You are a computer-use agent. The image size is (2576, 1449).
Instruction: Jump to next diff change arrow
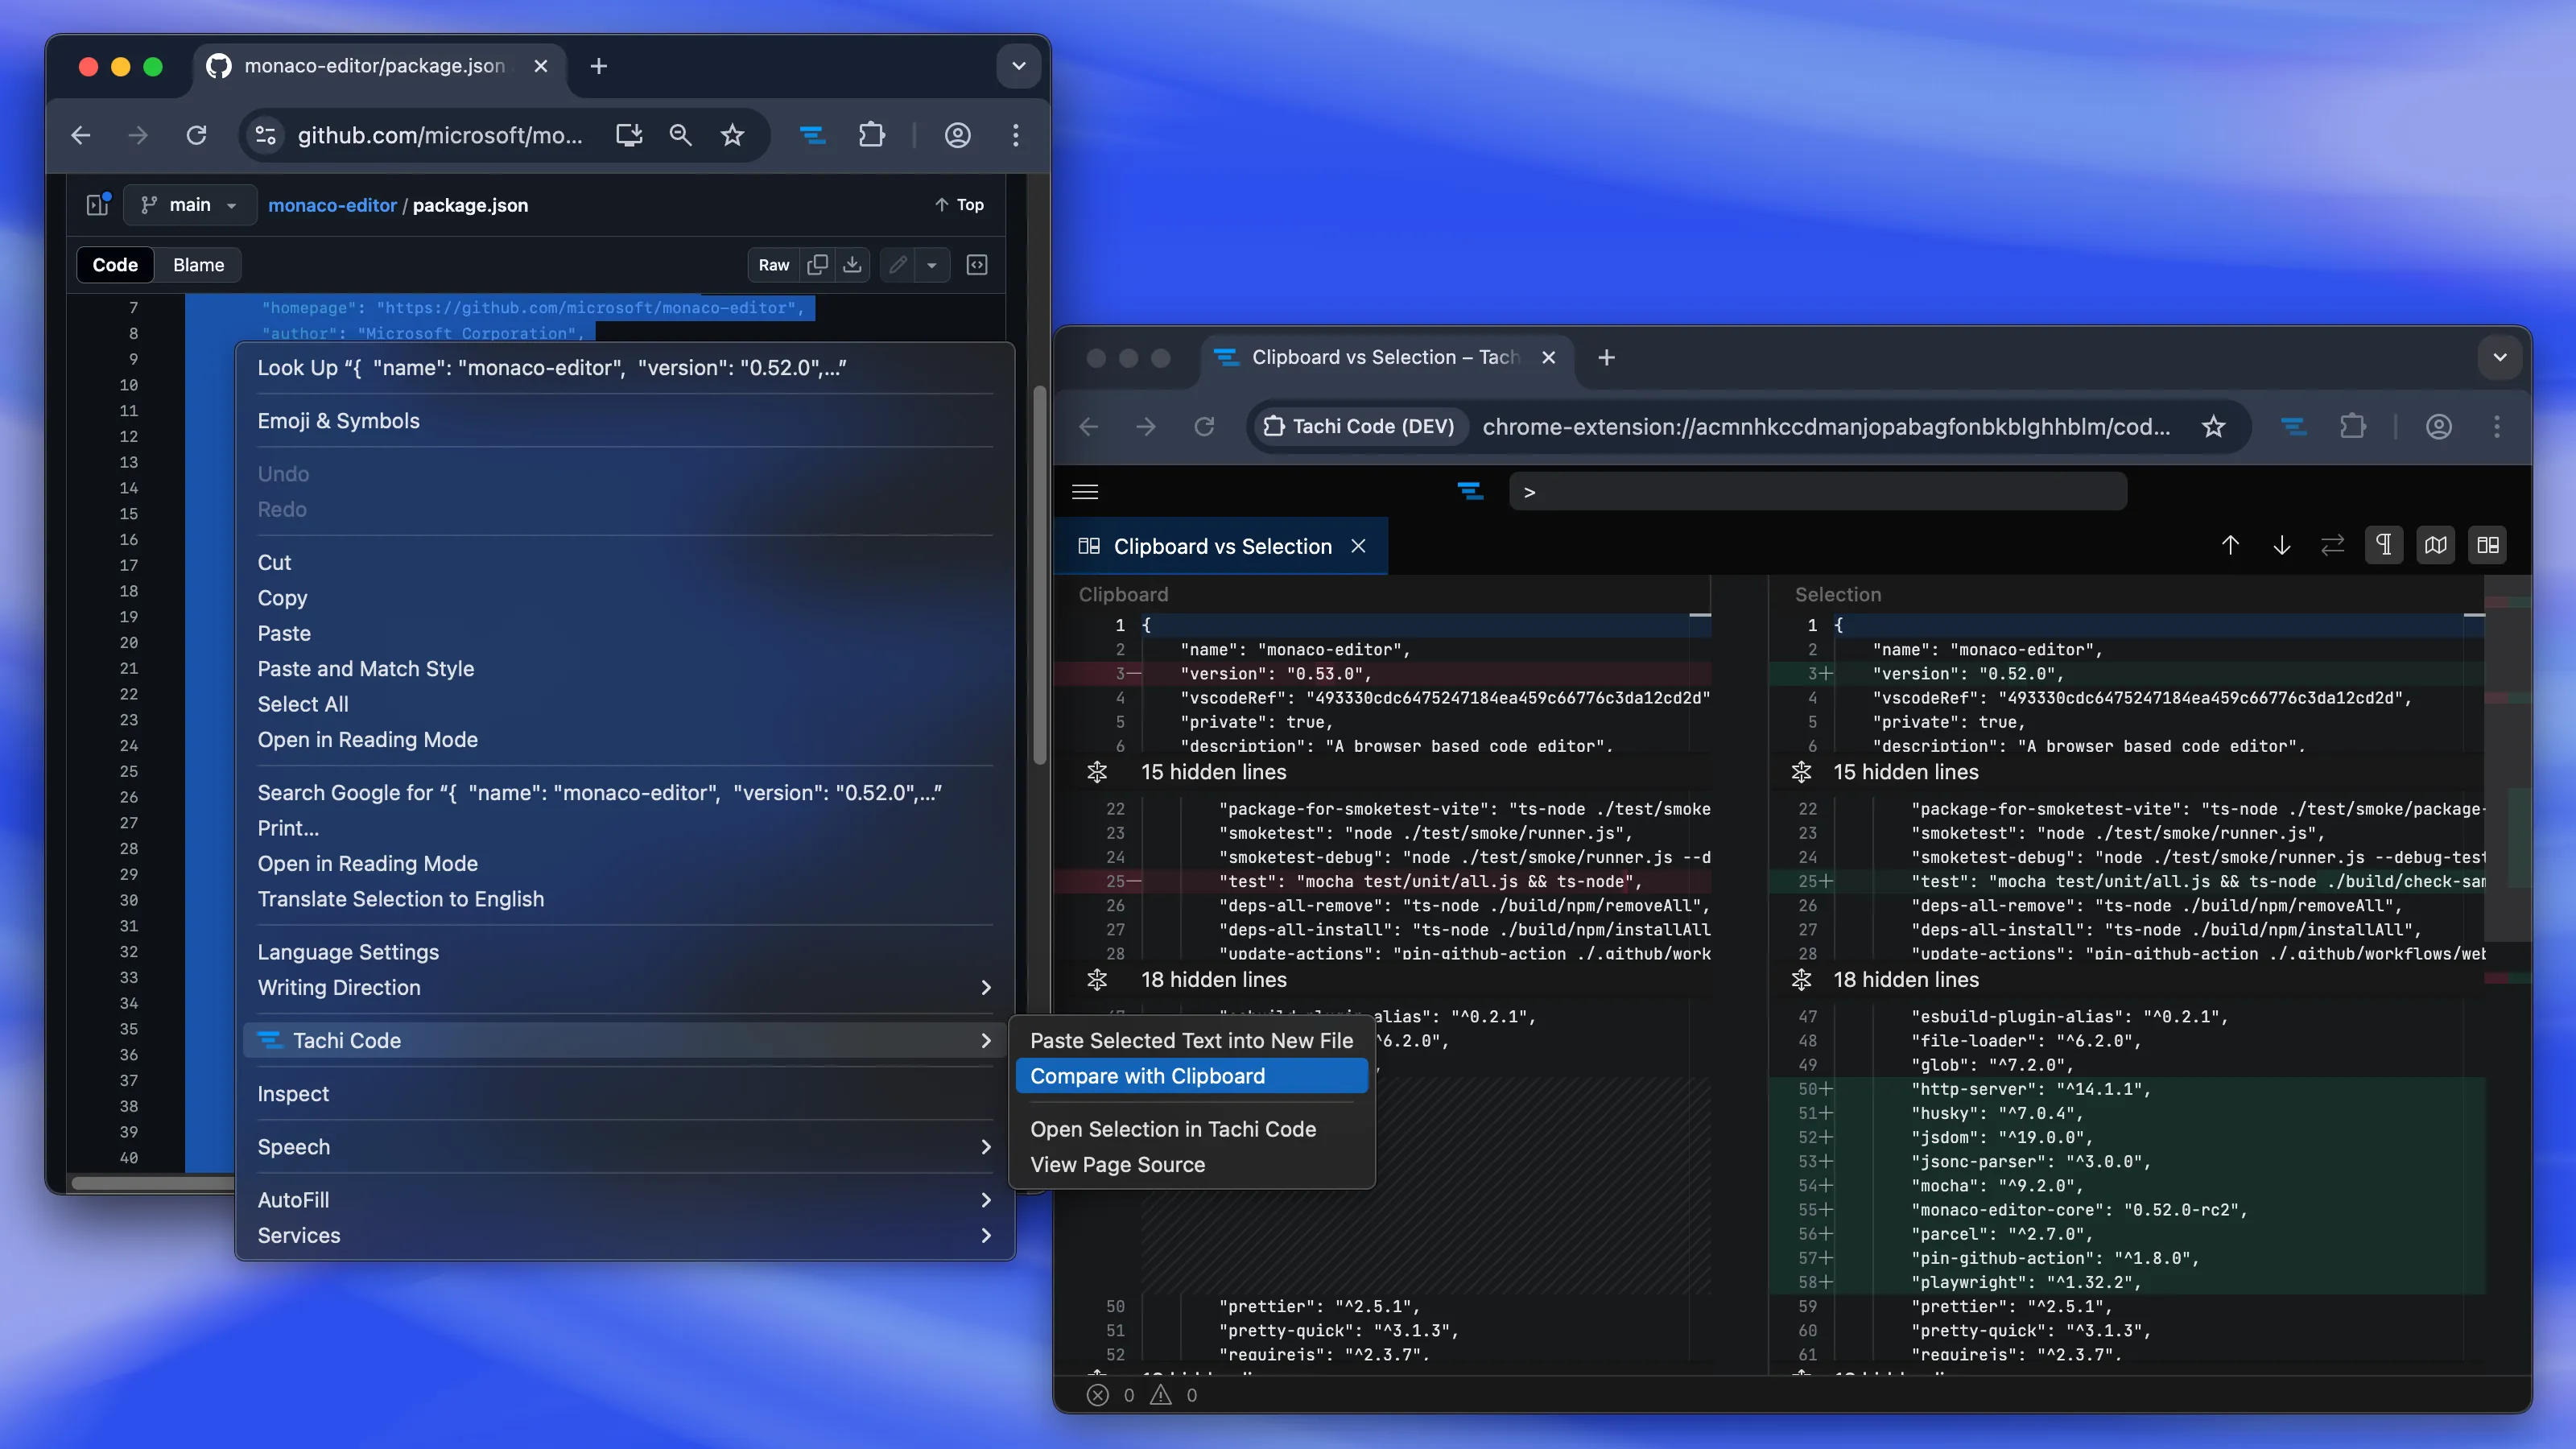click(x=2281, y=545)
